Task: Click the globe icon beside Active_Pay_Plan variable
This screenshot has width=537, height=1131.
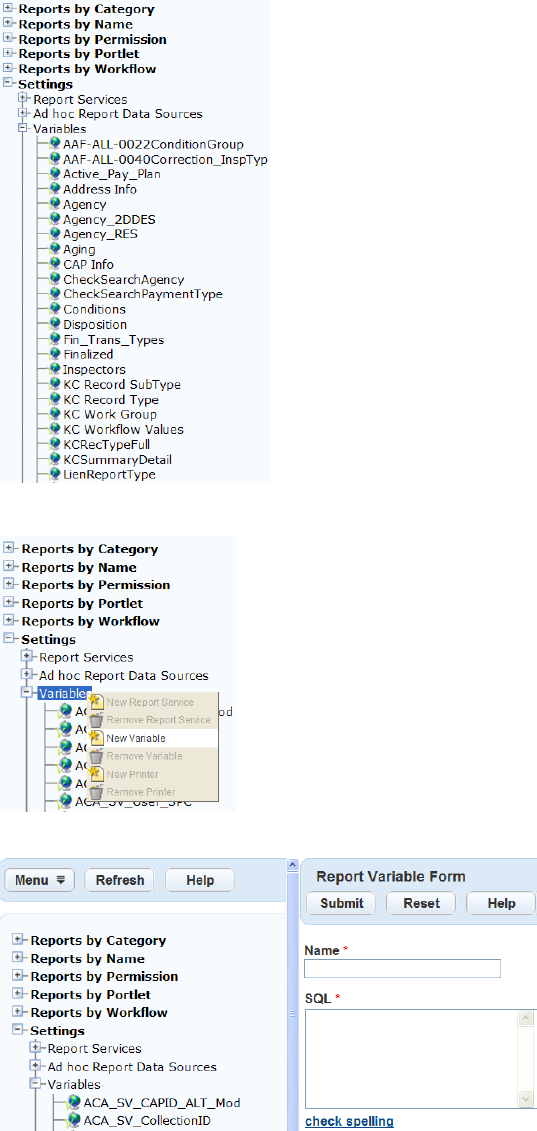Action: pyautogui.click(x=55, y=174)
